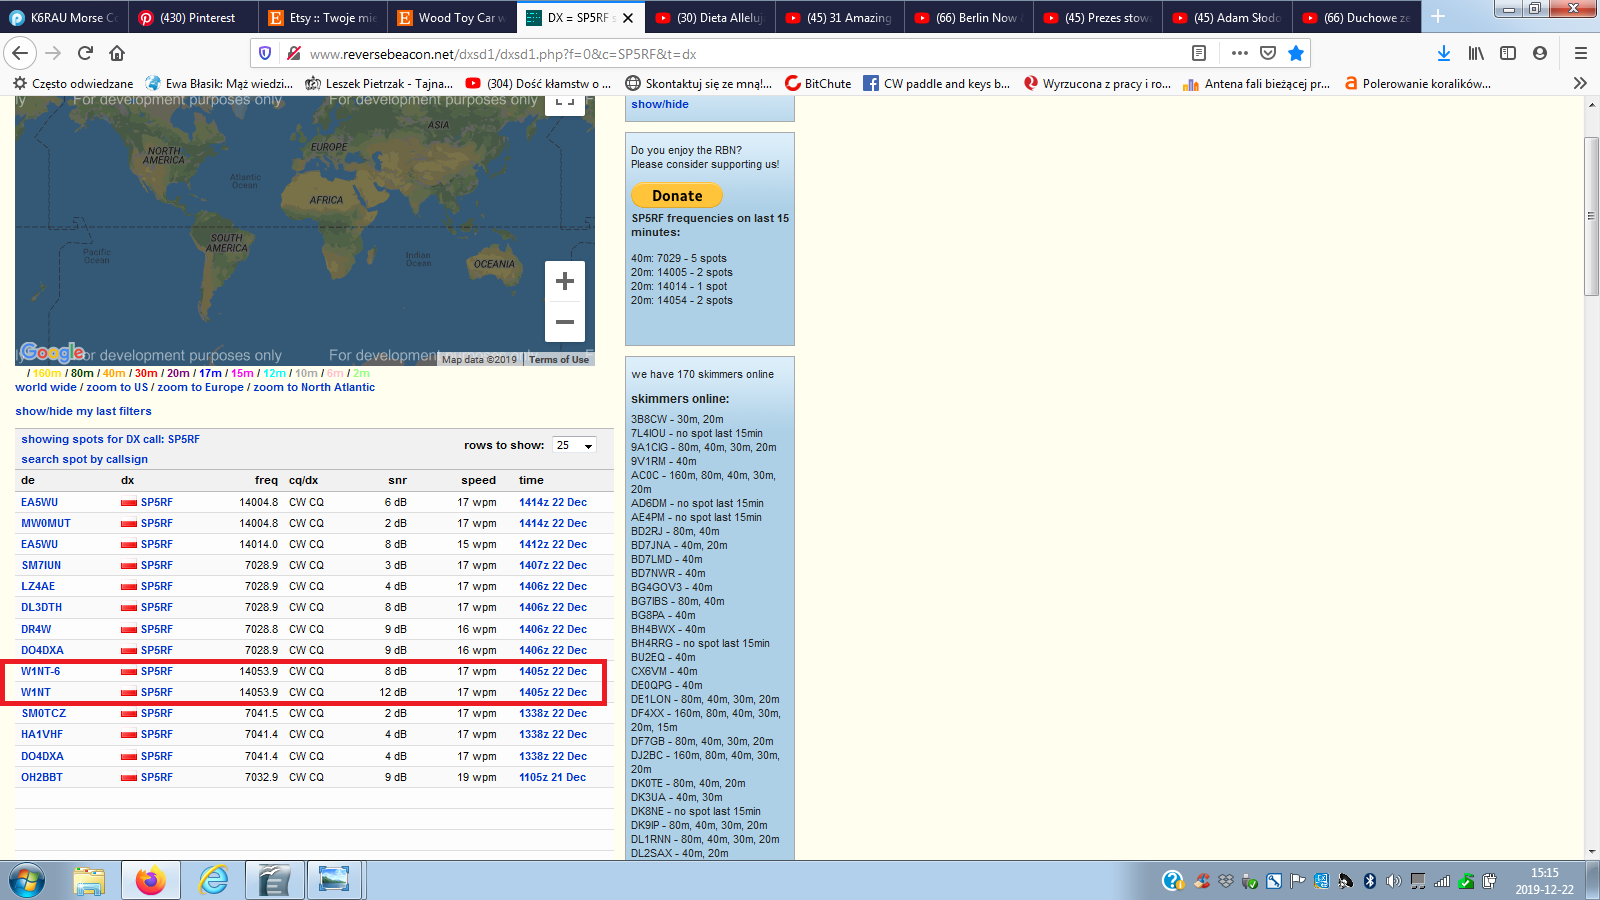
Task: Open Firefox downloads arrow icon
Action: point(1443,53)
